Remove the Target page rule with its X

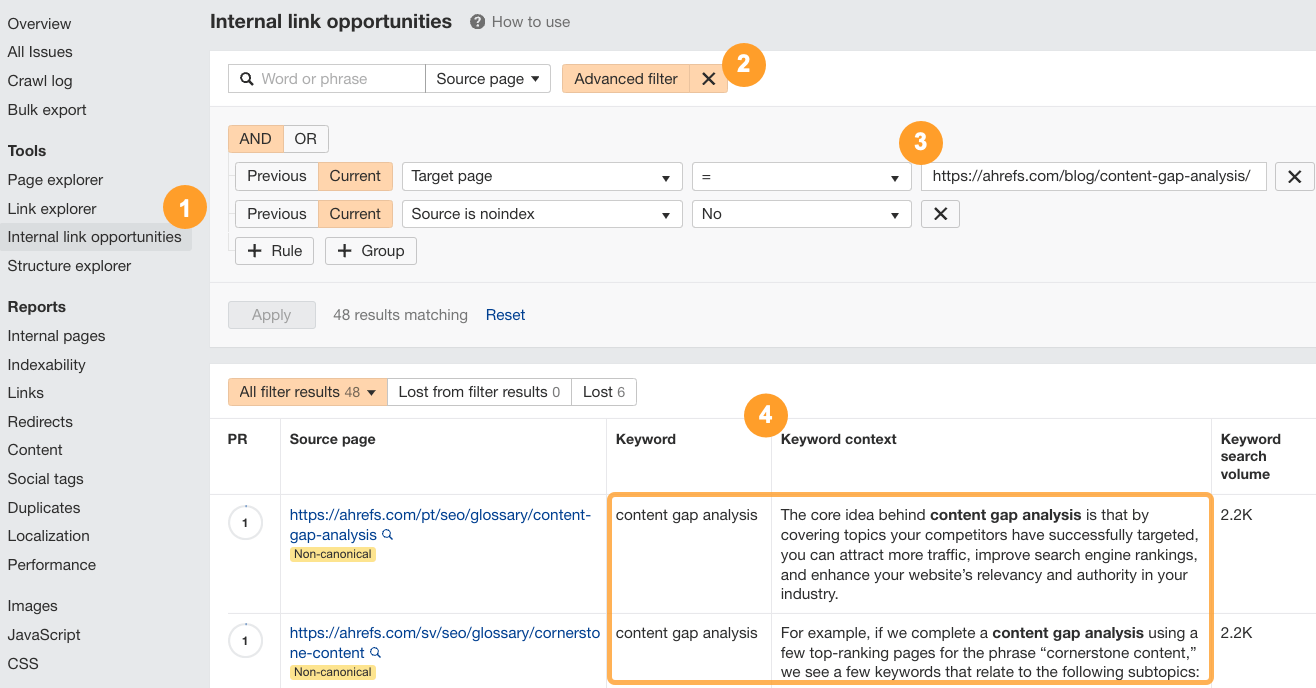tap(1294, 176)
